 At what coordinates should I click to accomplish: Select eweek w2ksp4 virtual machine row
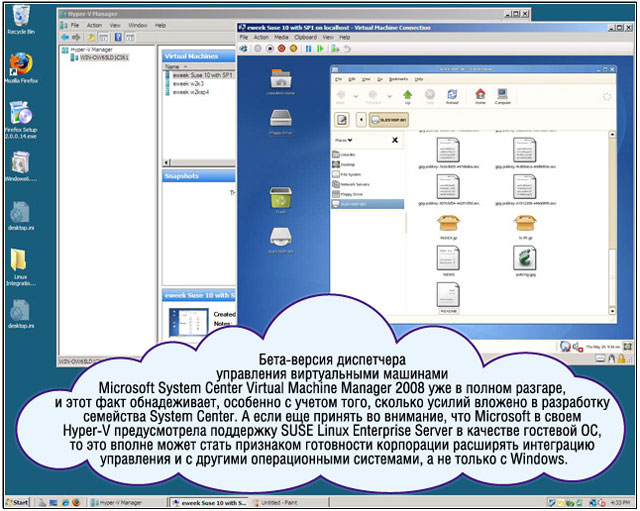[188, 92]
